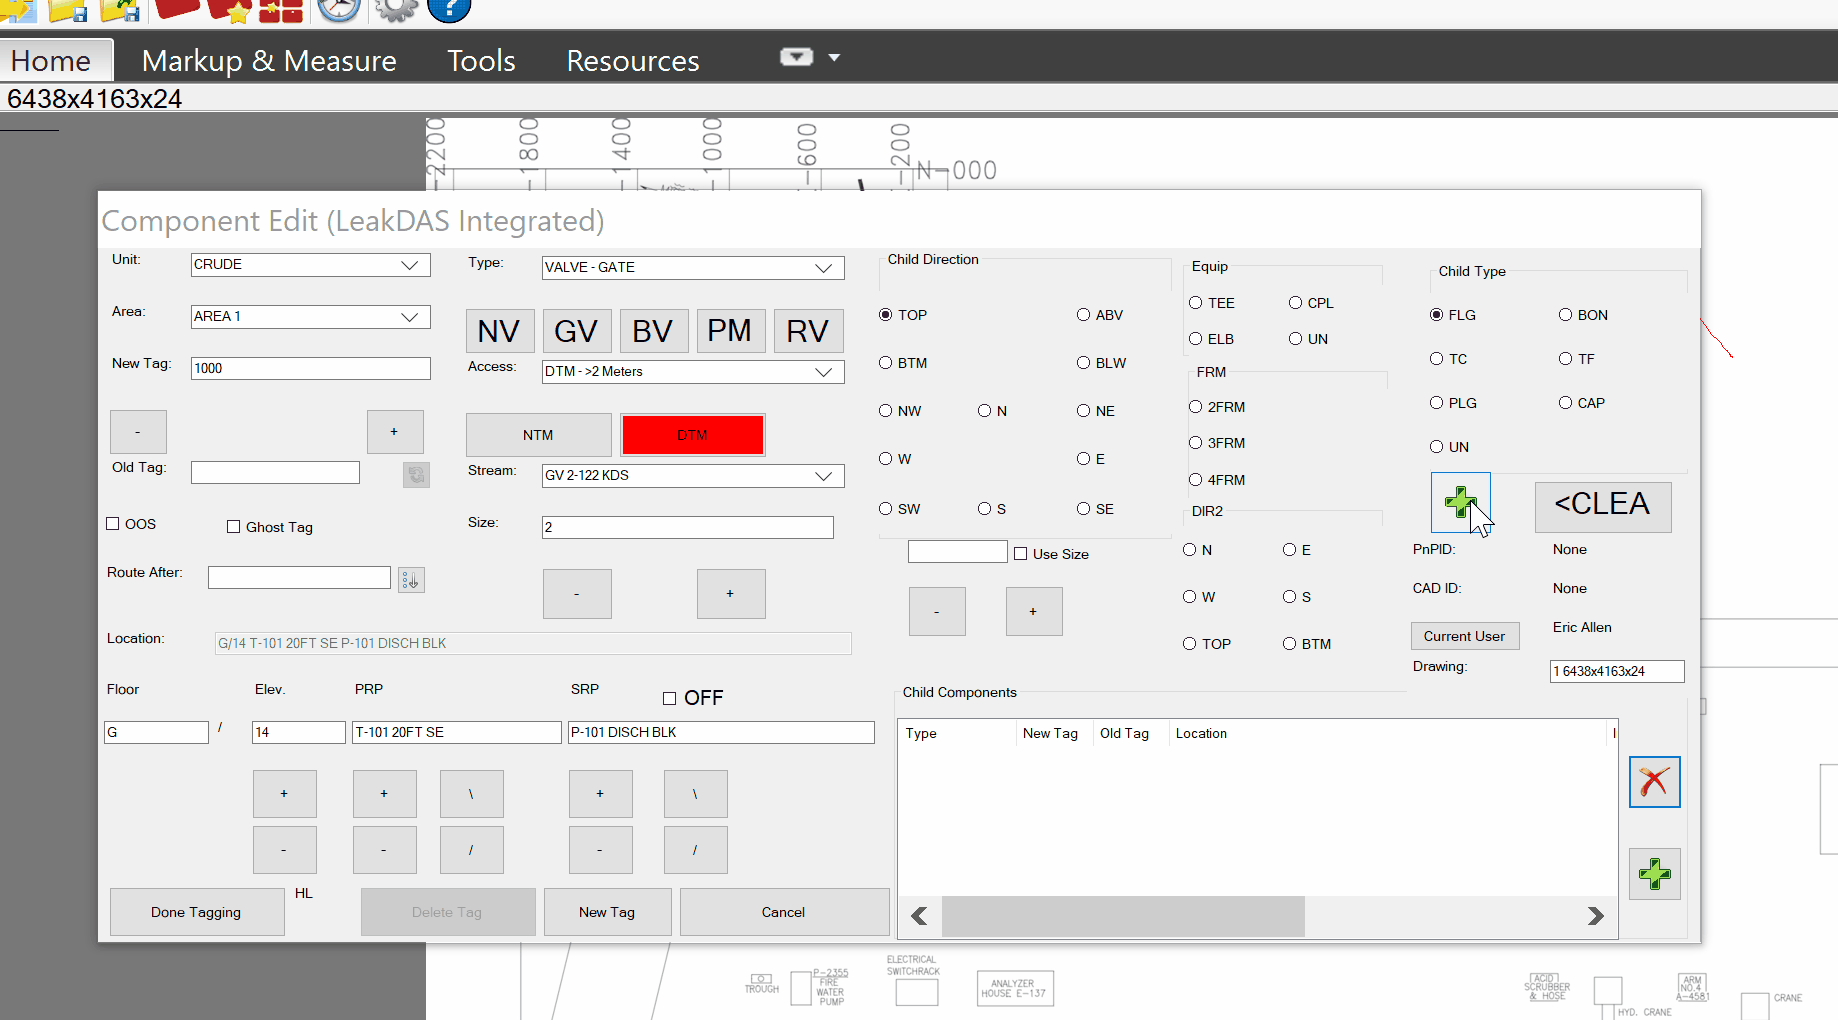The height and width of the screenshot is (1020, 1838).
Task: Click the NV valve type shortcut button
Action: tap(499, 331)
